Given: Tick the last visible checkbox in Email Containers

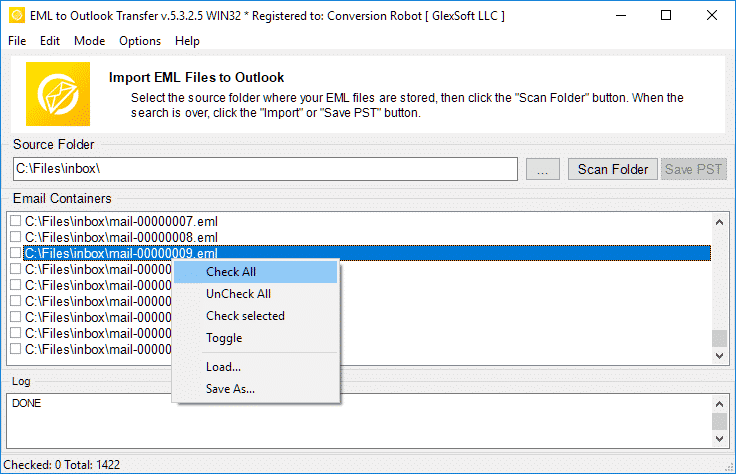Looking at the screenshot, I should 15,349.
